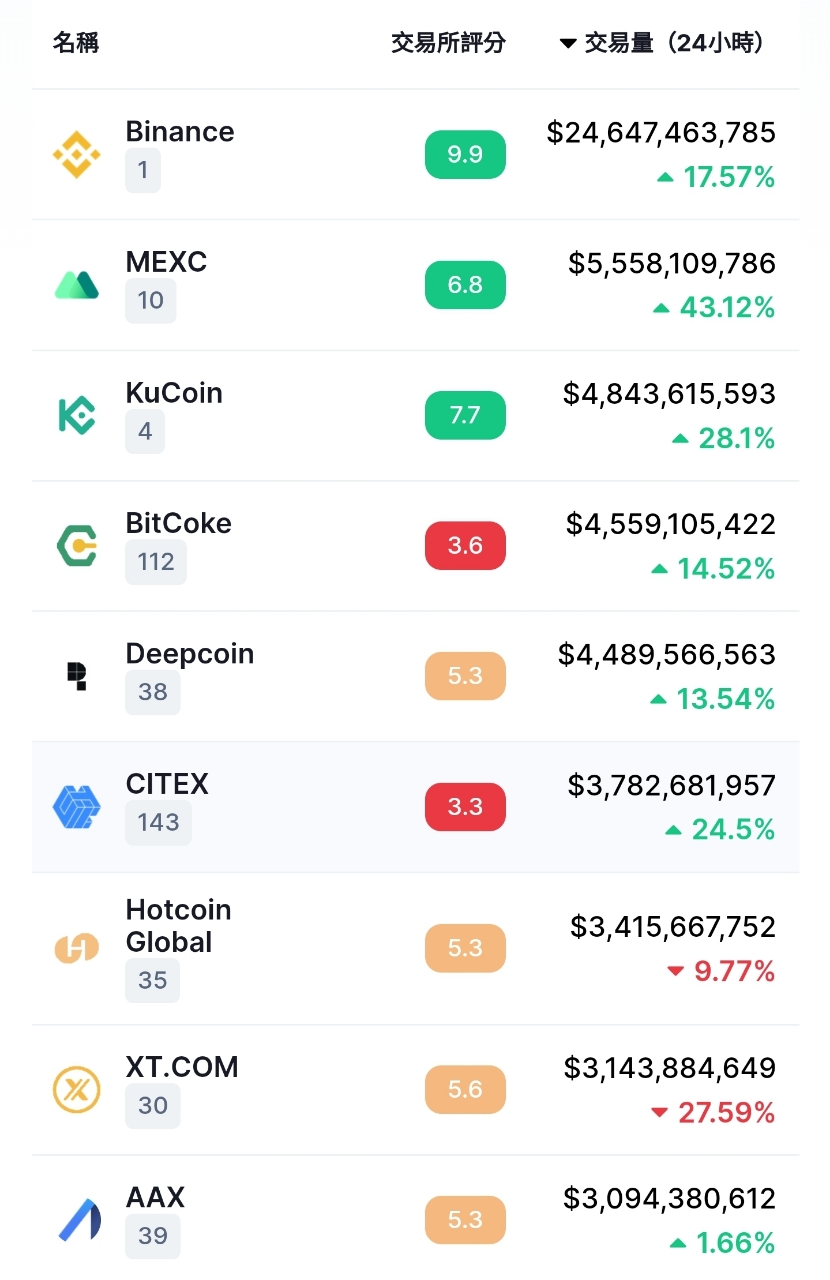
Task: Open the BitCoke logo icon
Action: 76,546
